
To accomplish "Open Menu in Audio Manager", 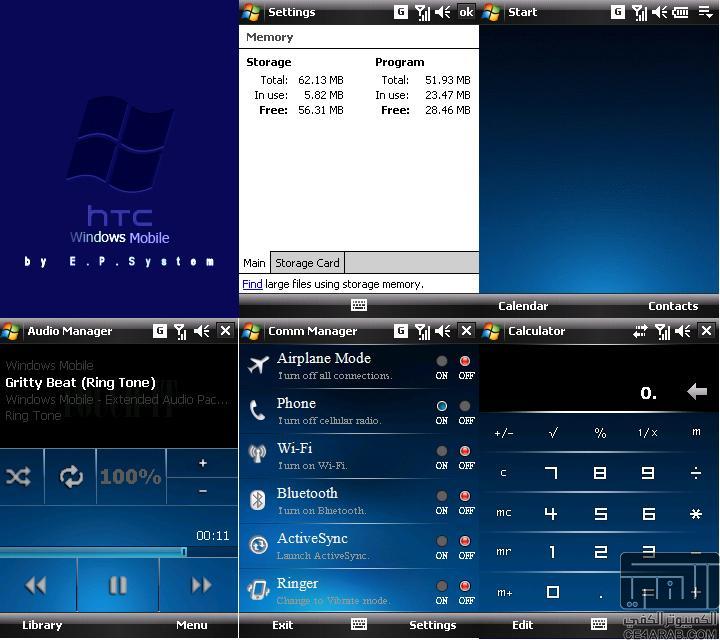I will 191,625.
